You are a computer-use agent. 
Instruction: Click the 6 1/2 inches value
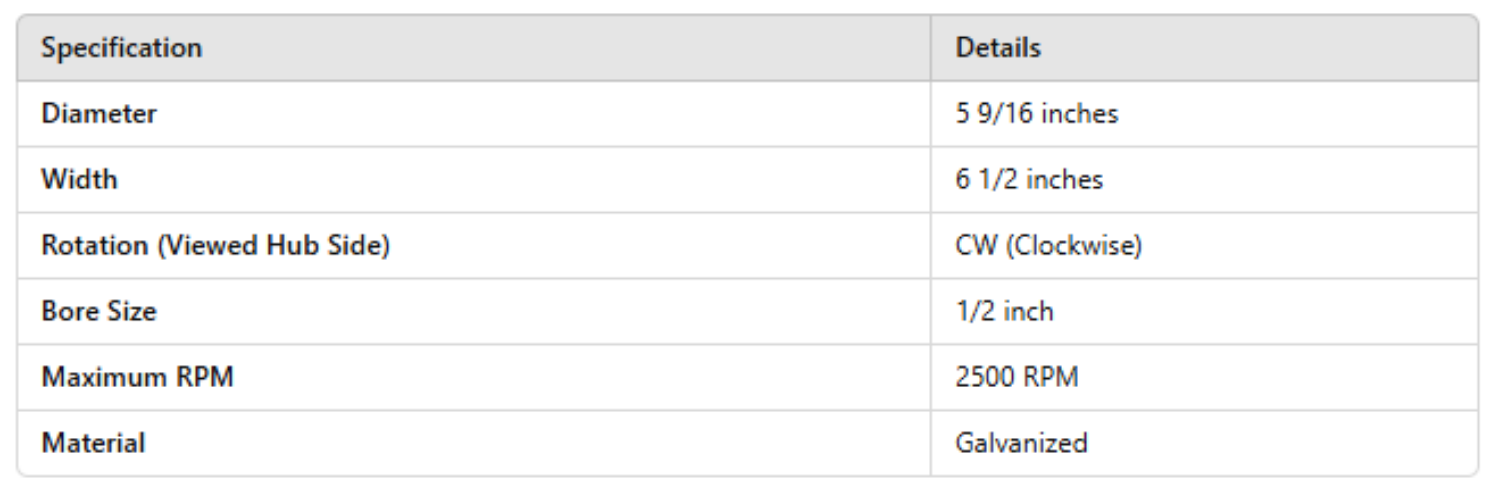tap(1029, 180)
